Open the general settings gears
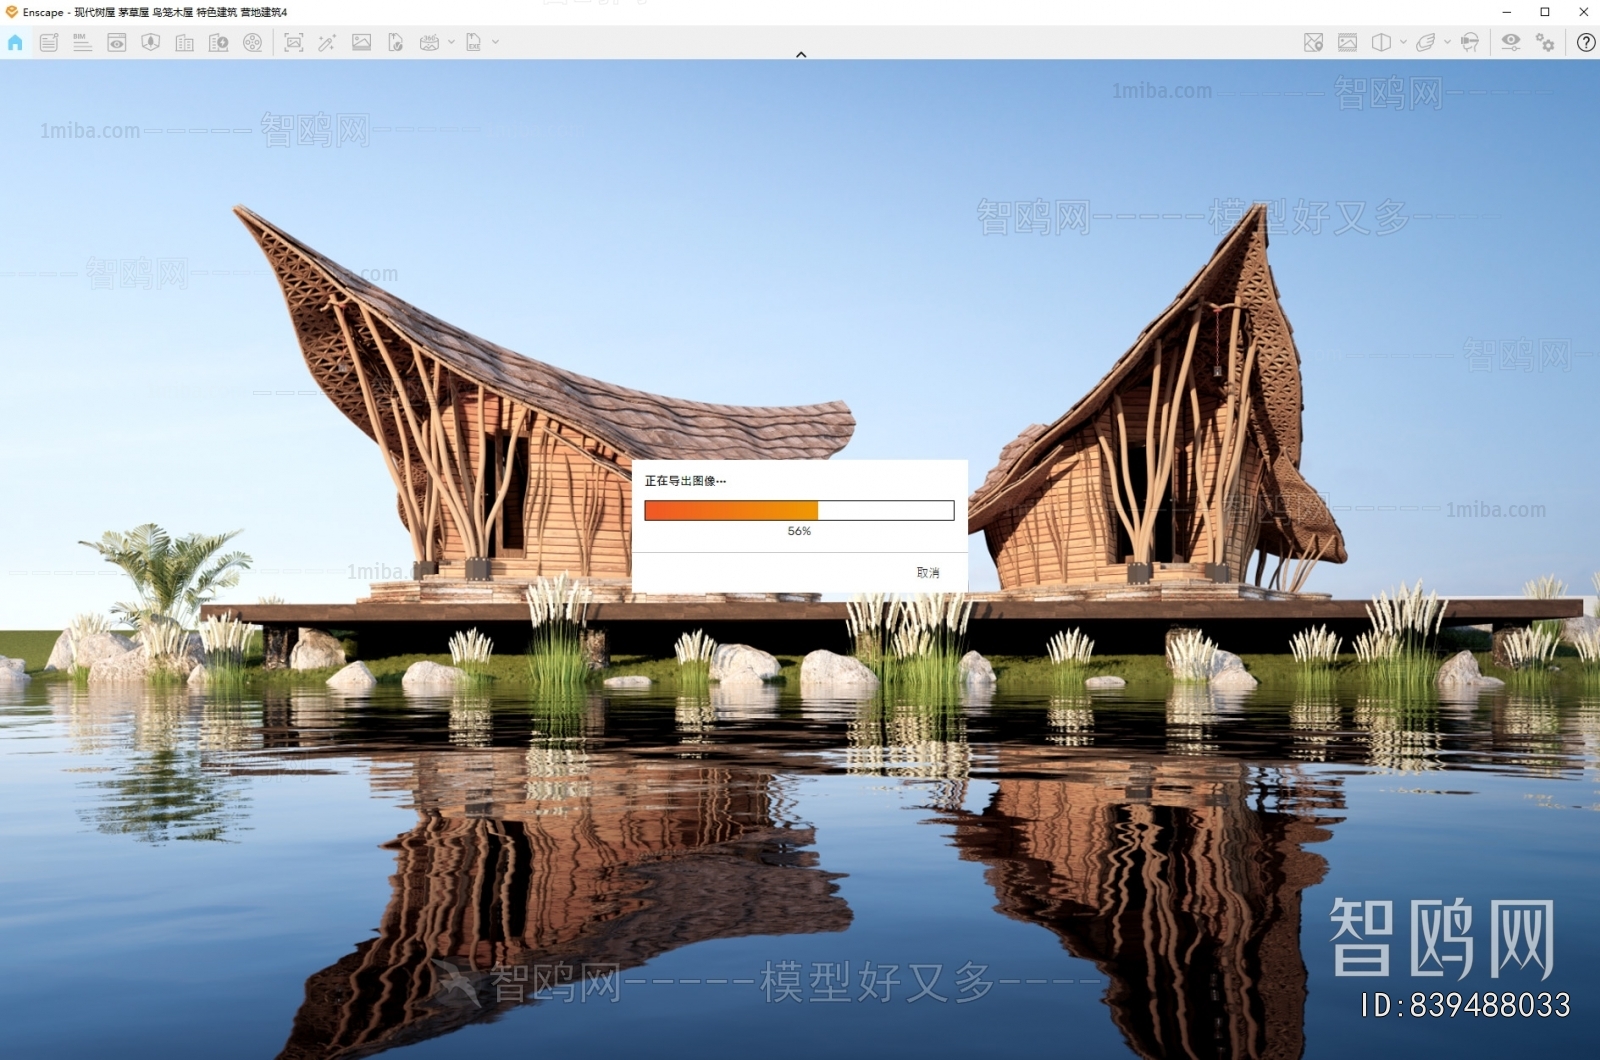 point(1546,43)
